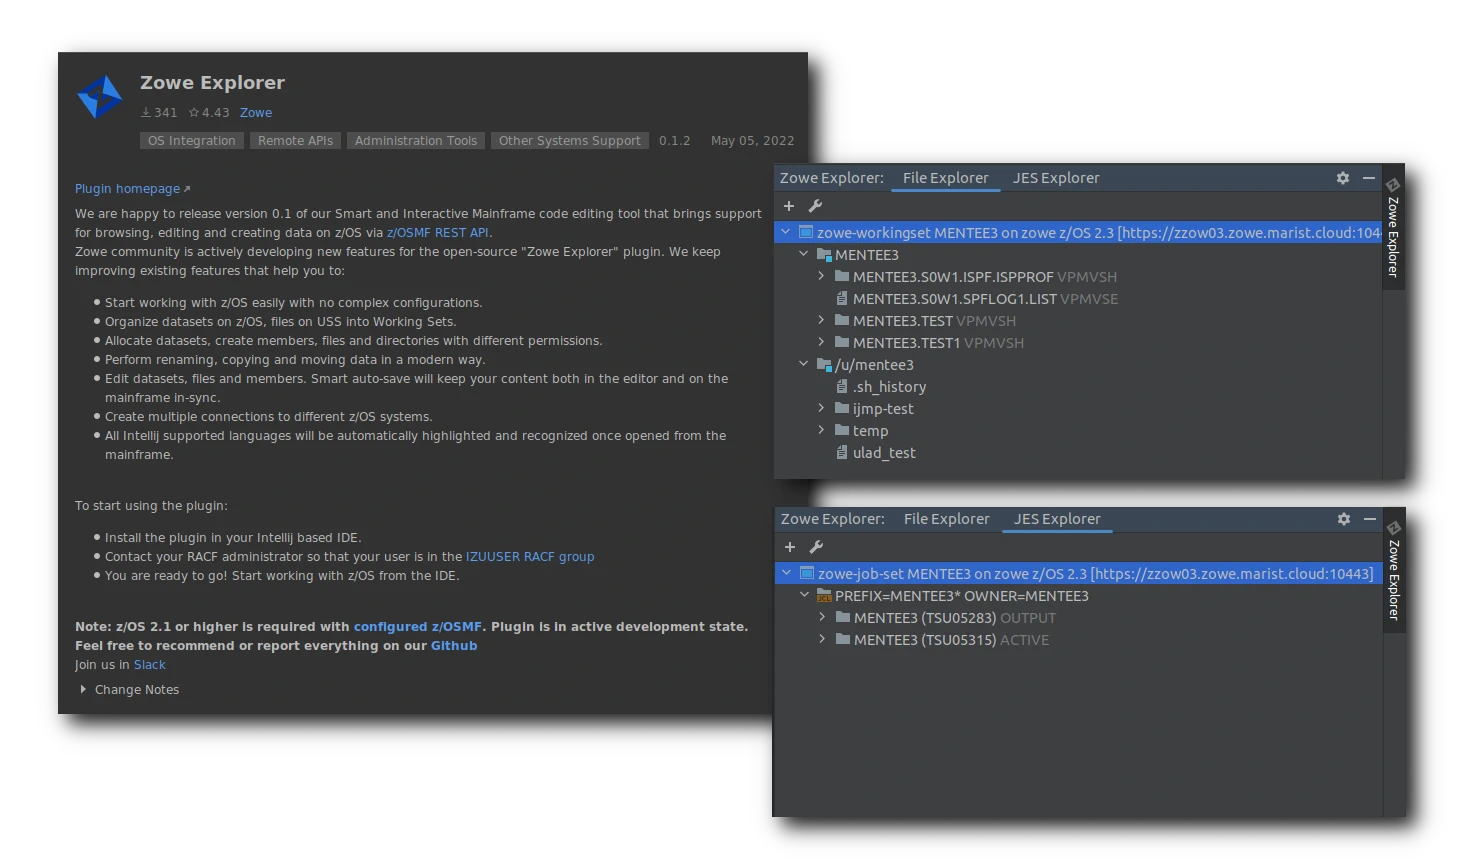Click the Zowe Explorer plugin logo
This screenshot has height=862, width=1458.
pos(100,97)
